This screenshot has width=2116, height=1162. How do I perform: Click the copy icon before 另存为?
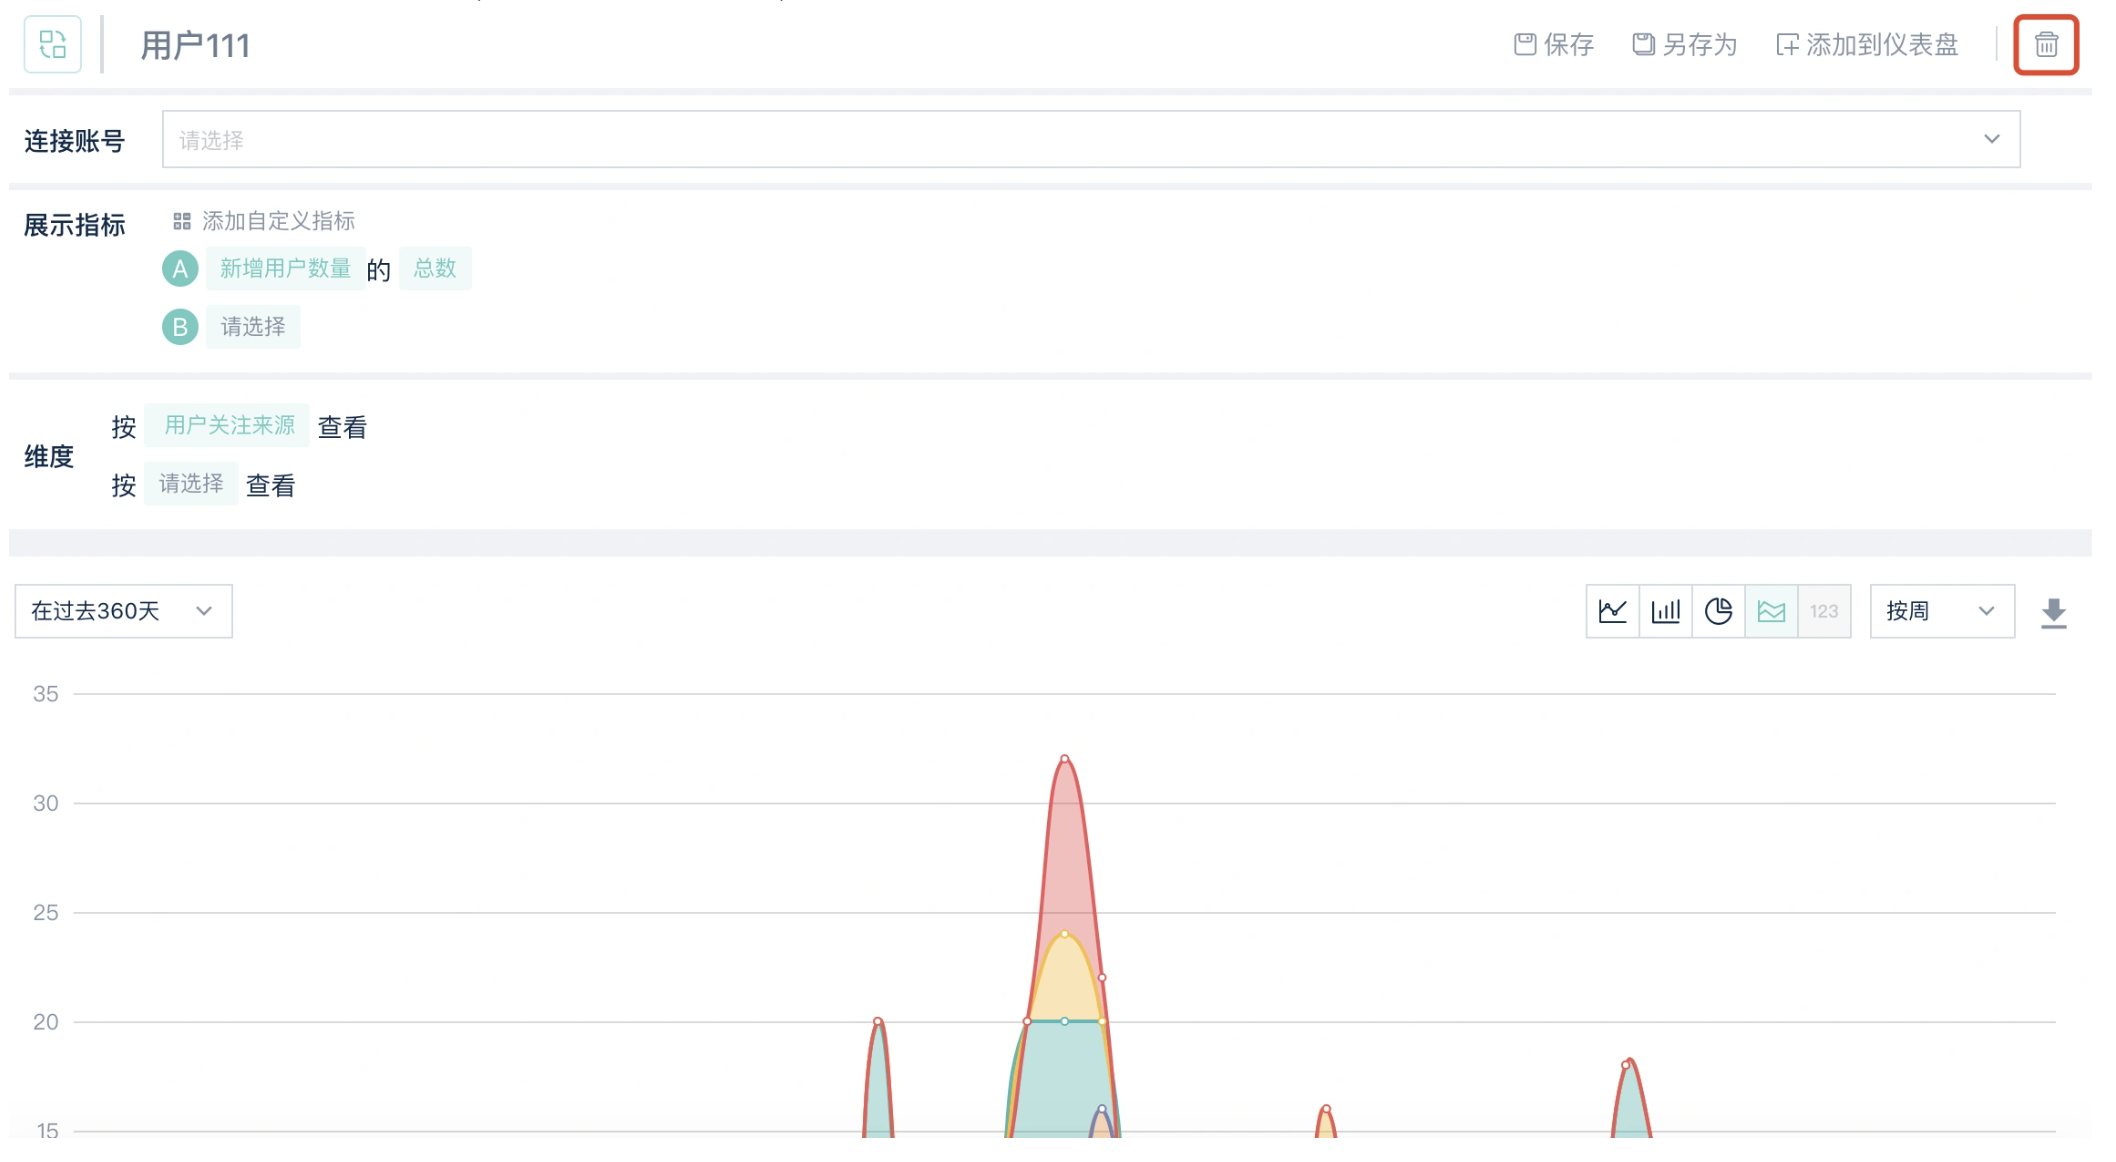point(1643,44)
